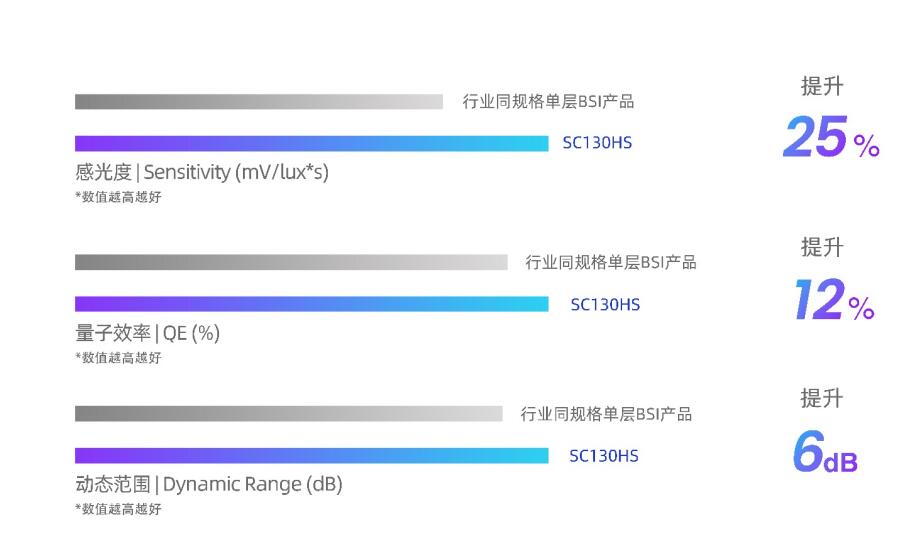Screen dimensions: 921x534
Task: Click the *数值越高越好 note under Sensitivity
Action: (118, 197)
